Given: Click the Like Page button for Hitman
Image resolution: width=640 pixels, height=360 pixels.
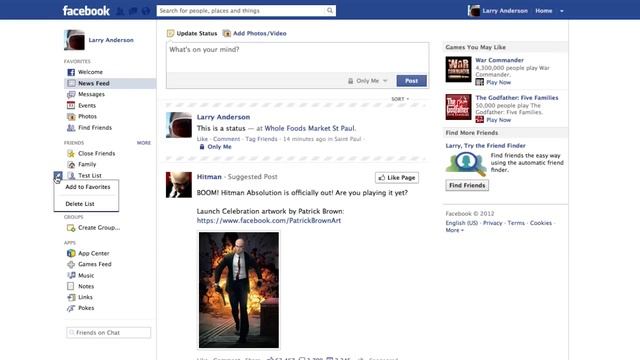Looking at the screenshot, I should (x=397, y=178).
